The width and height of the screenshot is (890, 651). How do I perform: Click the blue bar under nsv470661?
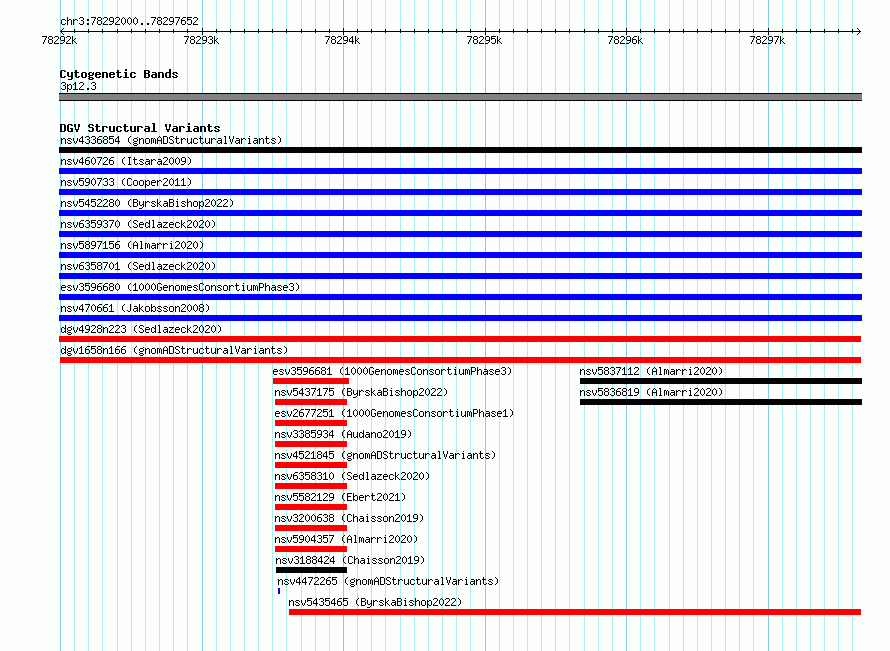pos(460,318)
